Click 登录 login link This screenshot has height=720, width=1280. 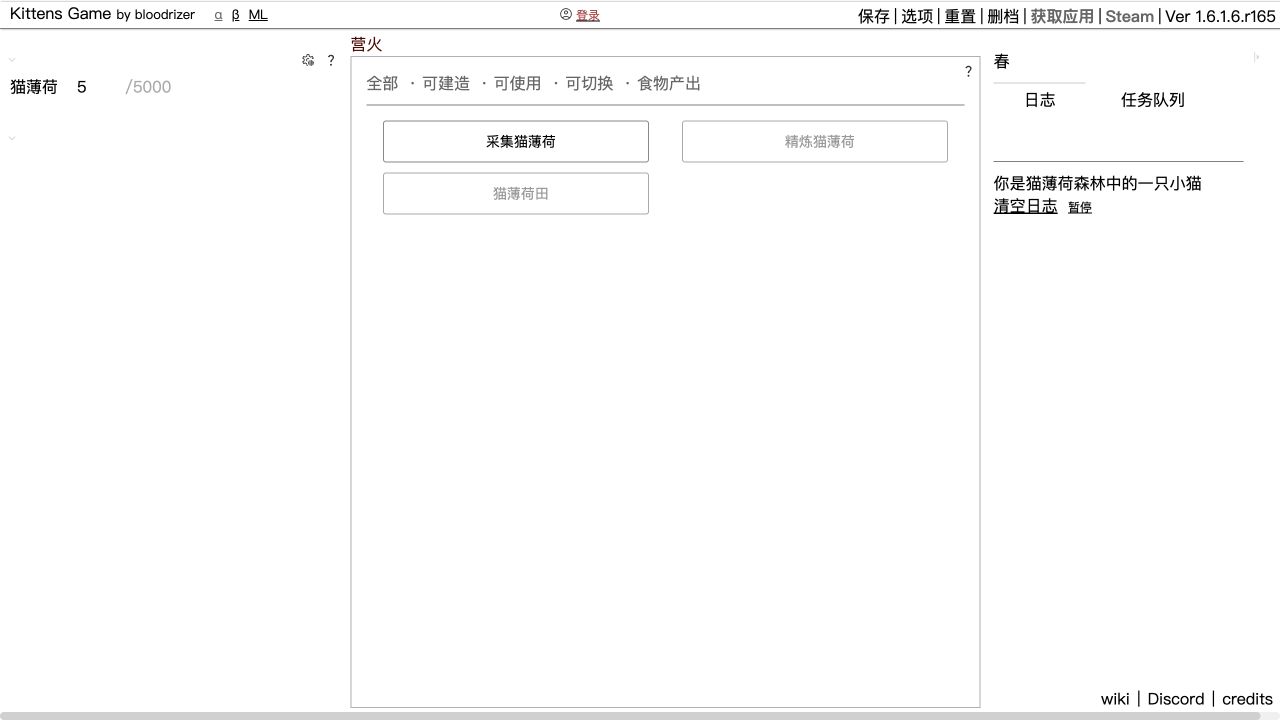(x=588, y=15)
